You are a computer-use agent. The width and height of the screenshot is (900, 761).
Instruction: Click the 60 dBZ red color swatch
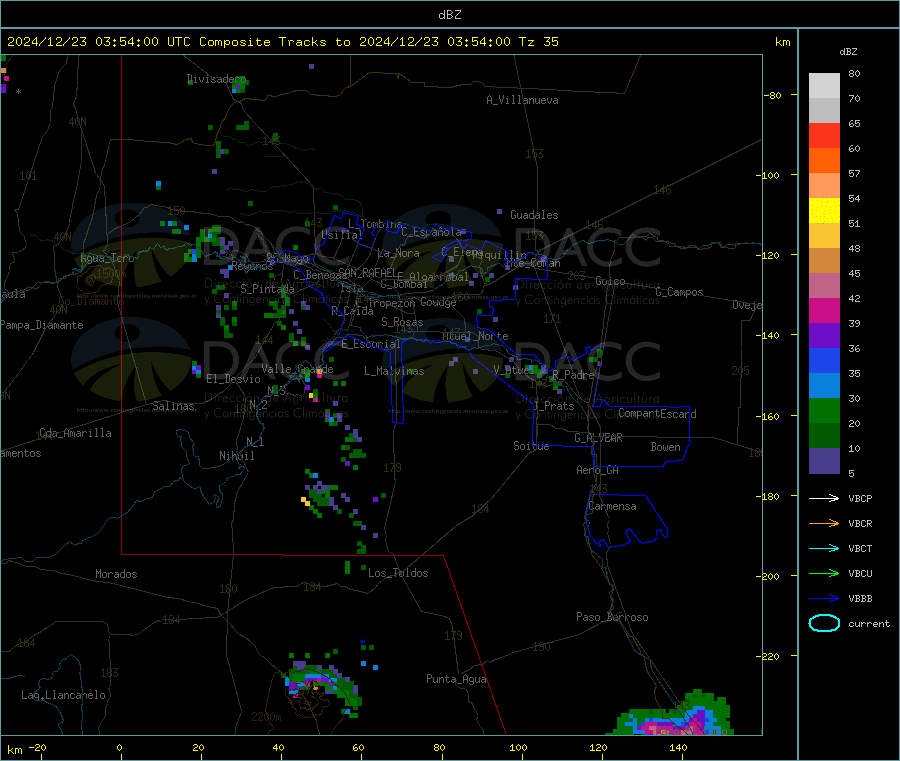[824, 135]
